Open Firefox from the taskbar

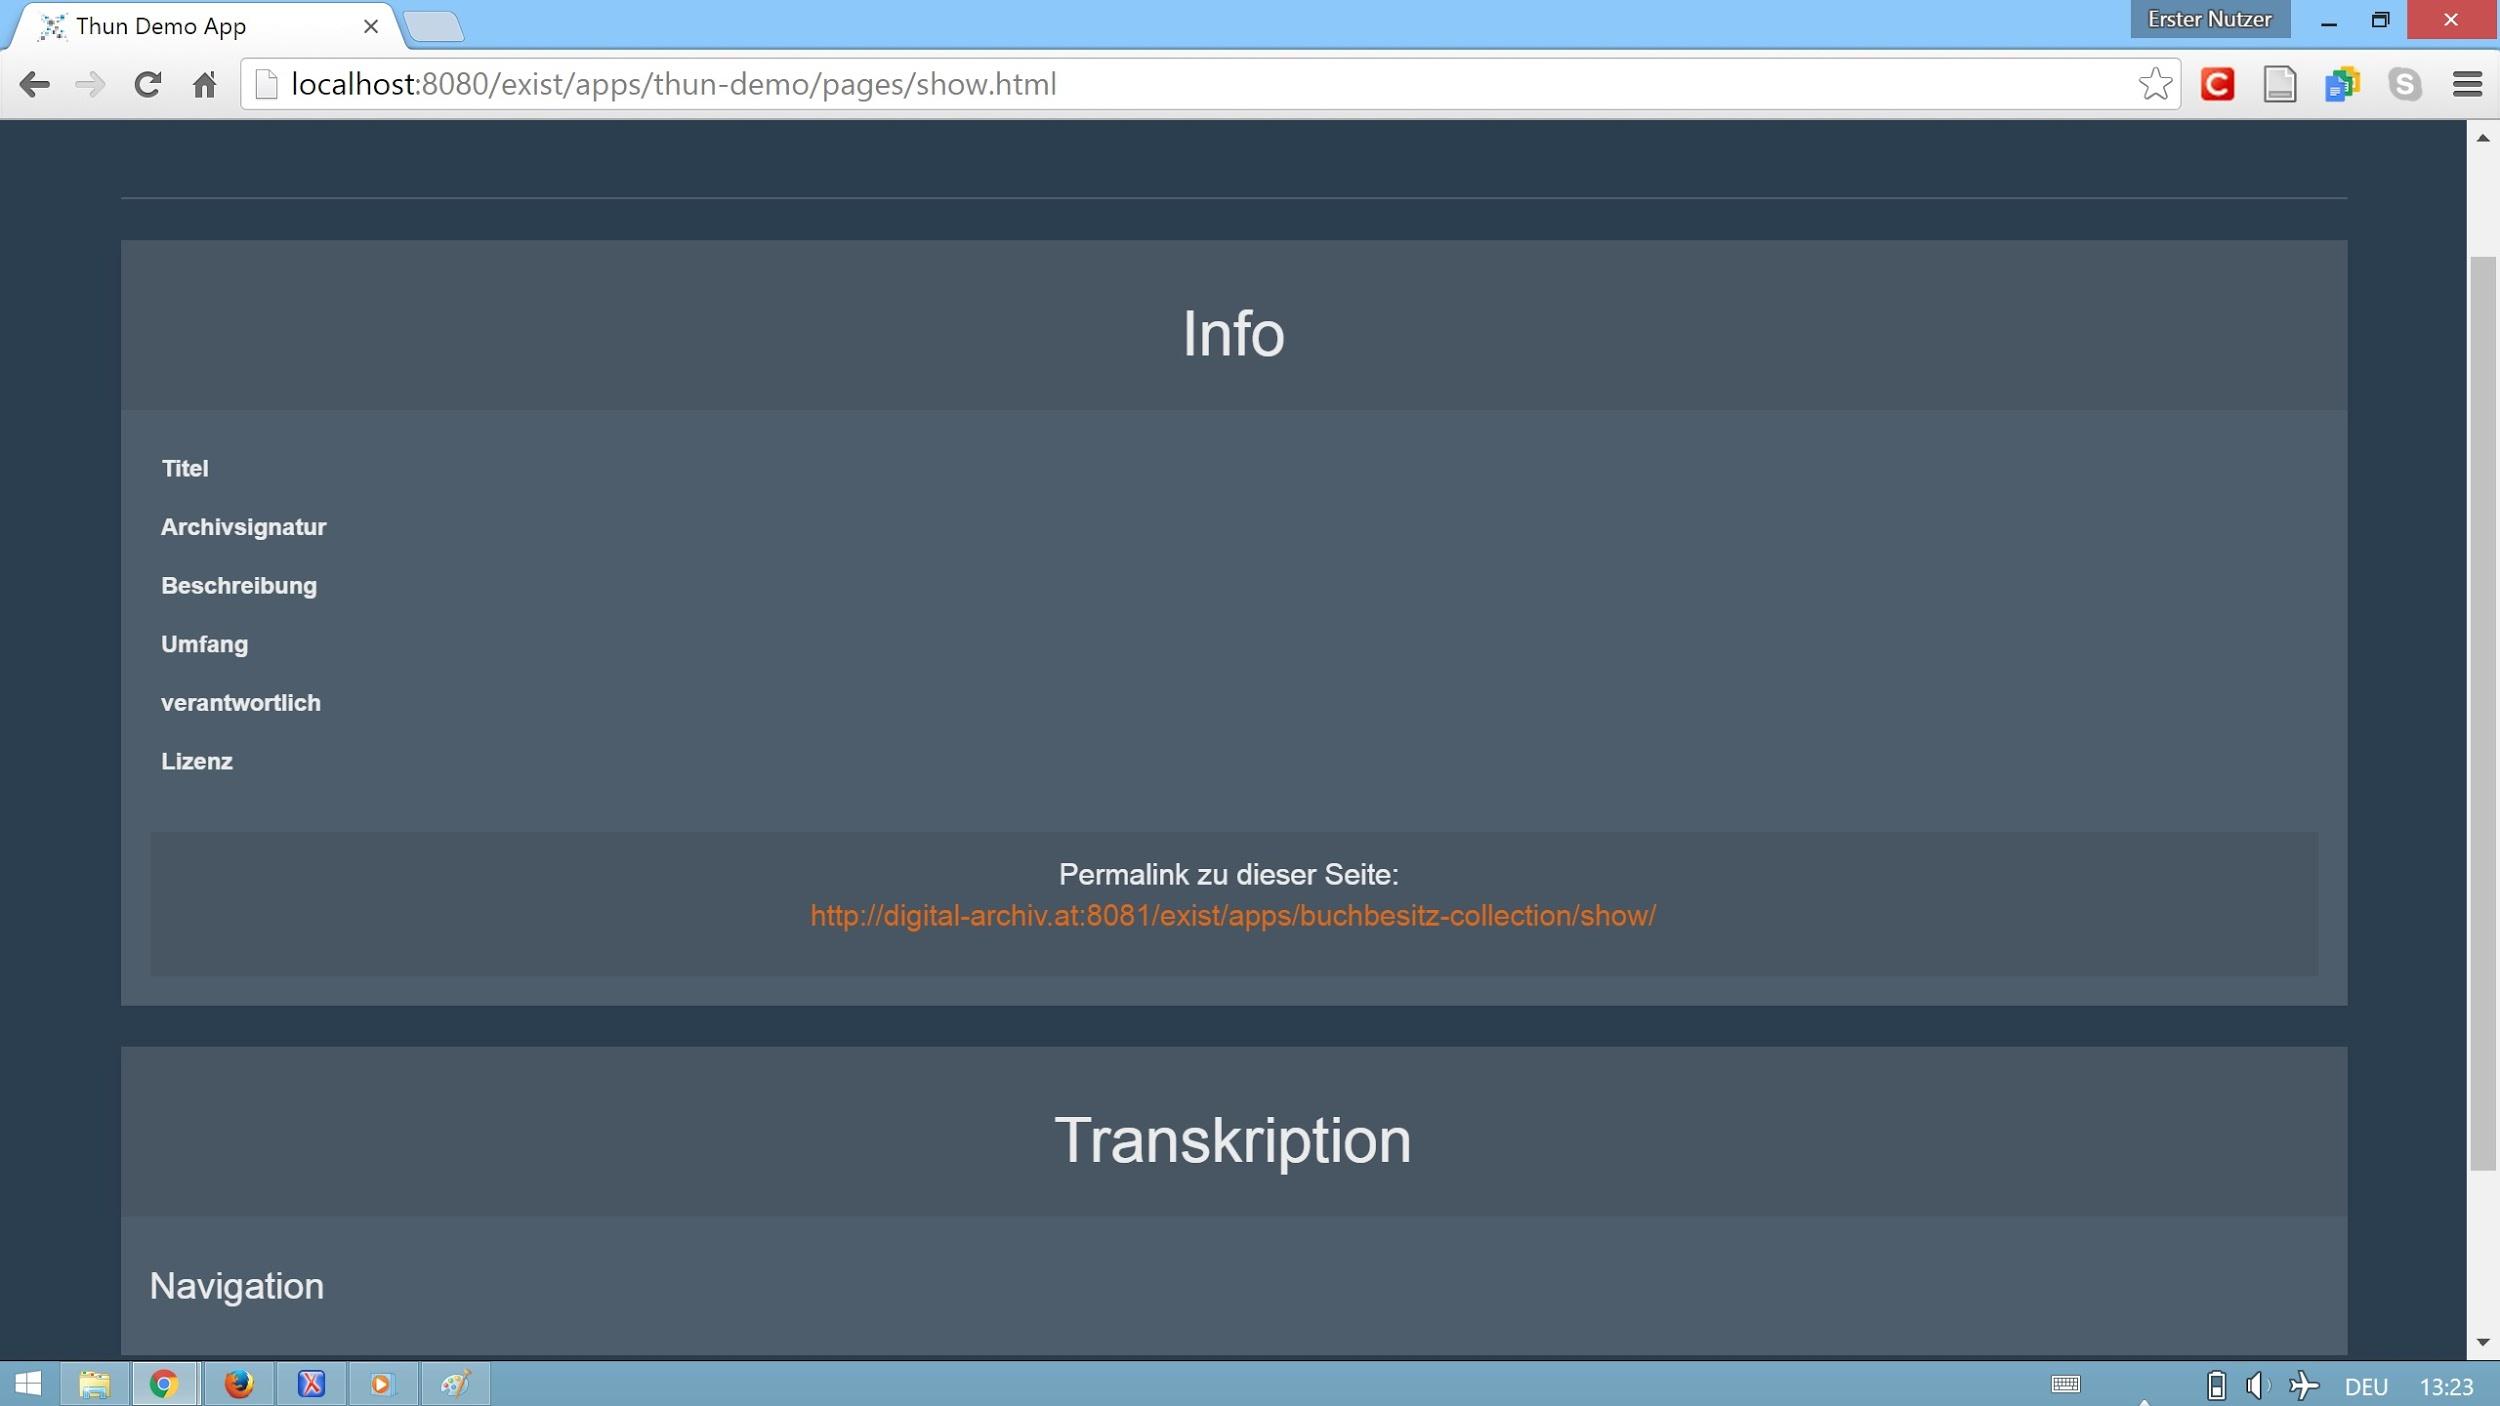pos(238,1384)
